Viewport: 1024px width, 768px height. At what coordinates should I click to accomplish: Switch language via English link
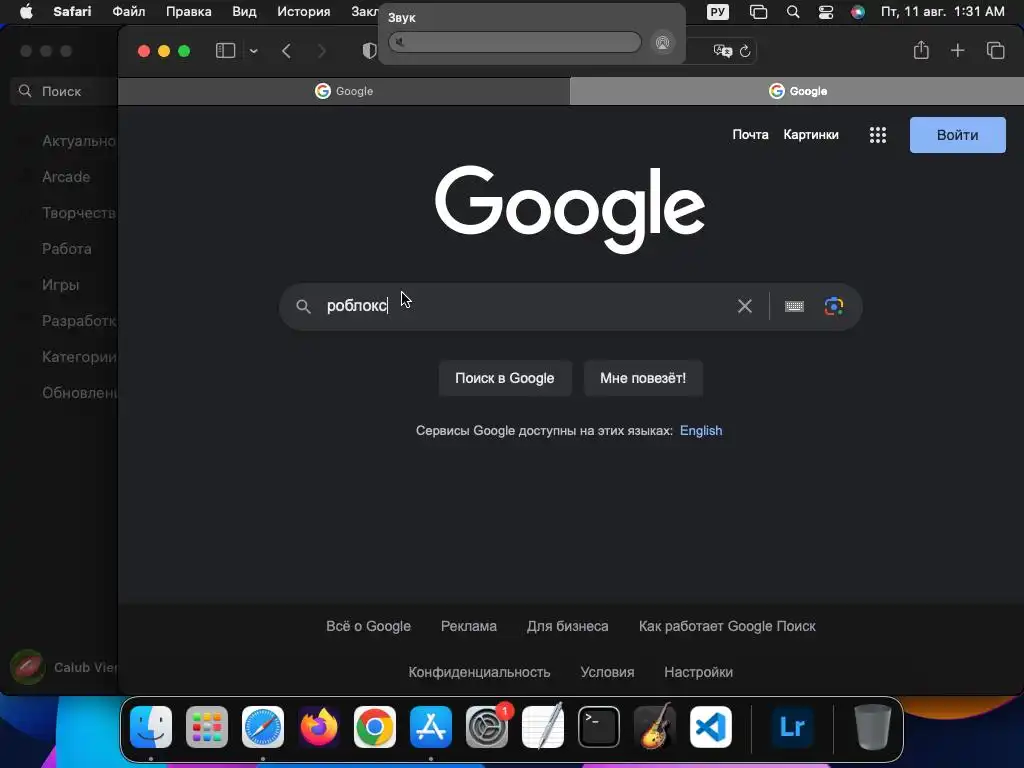pyautogui.click(x=701, y=430)
